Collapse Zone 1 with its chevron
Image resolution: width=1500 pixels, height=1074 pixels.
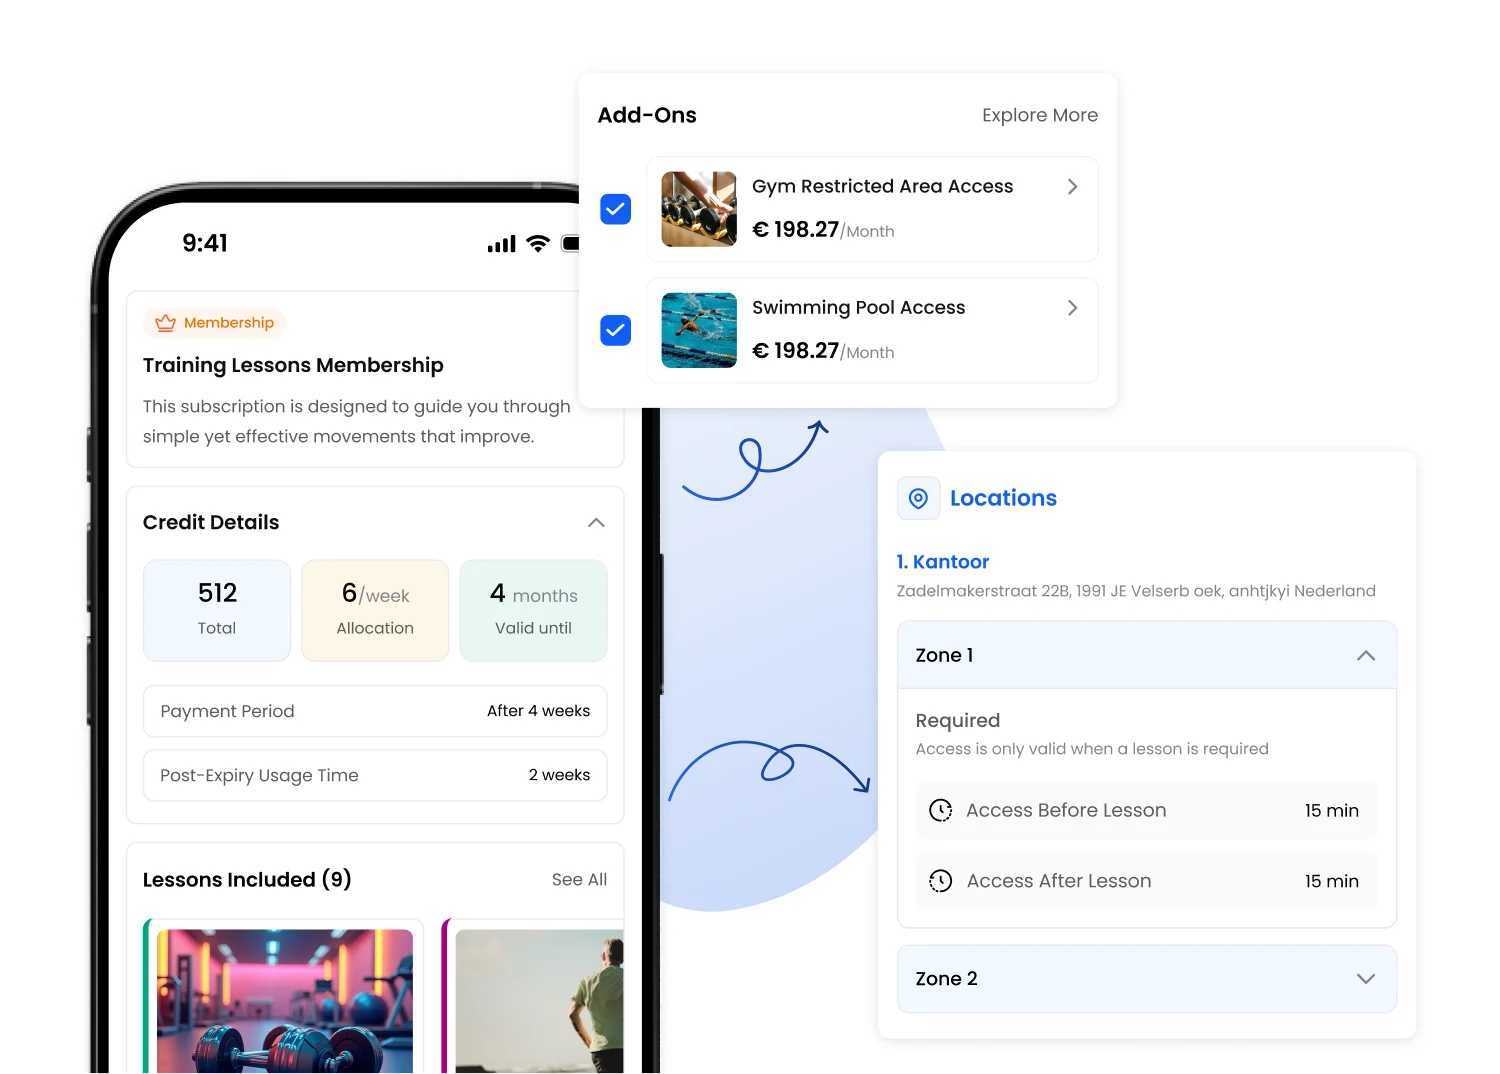[1366, 656]
